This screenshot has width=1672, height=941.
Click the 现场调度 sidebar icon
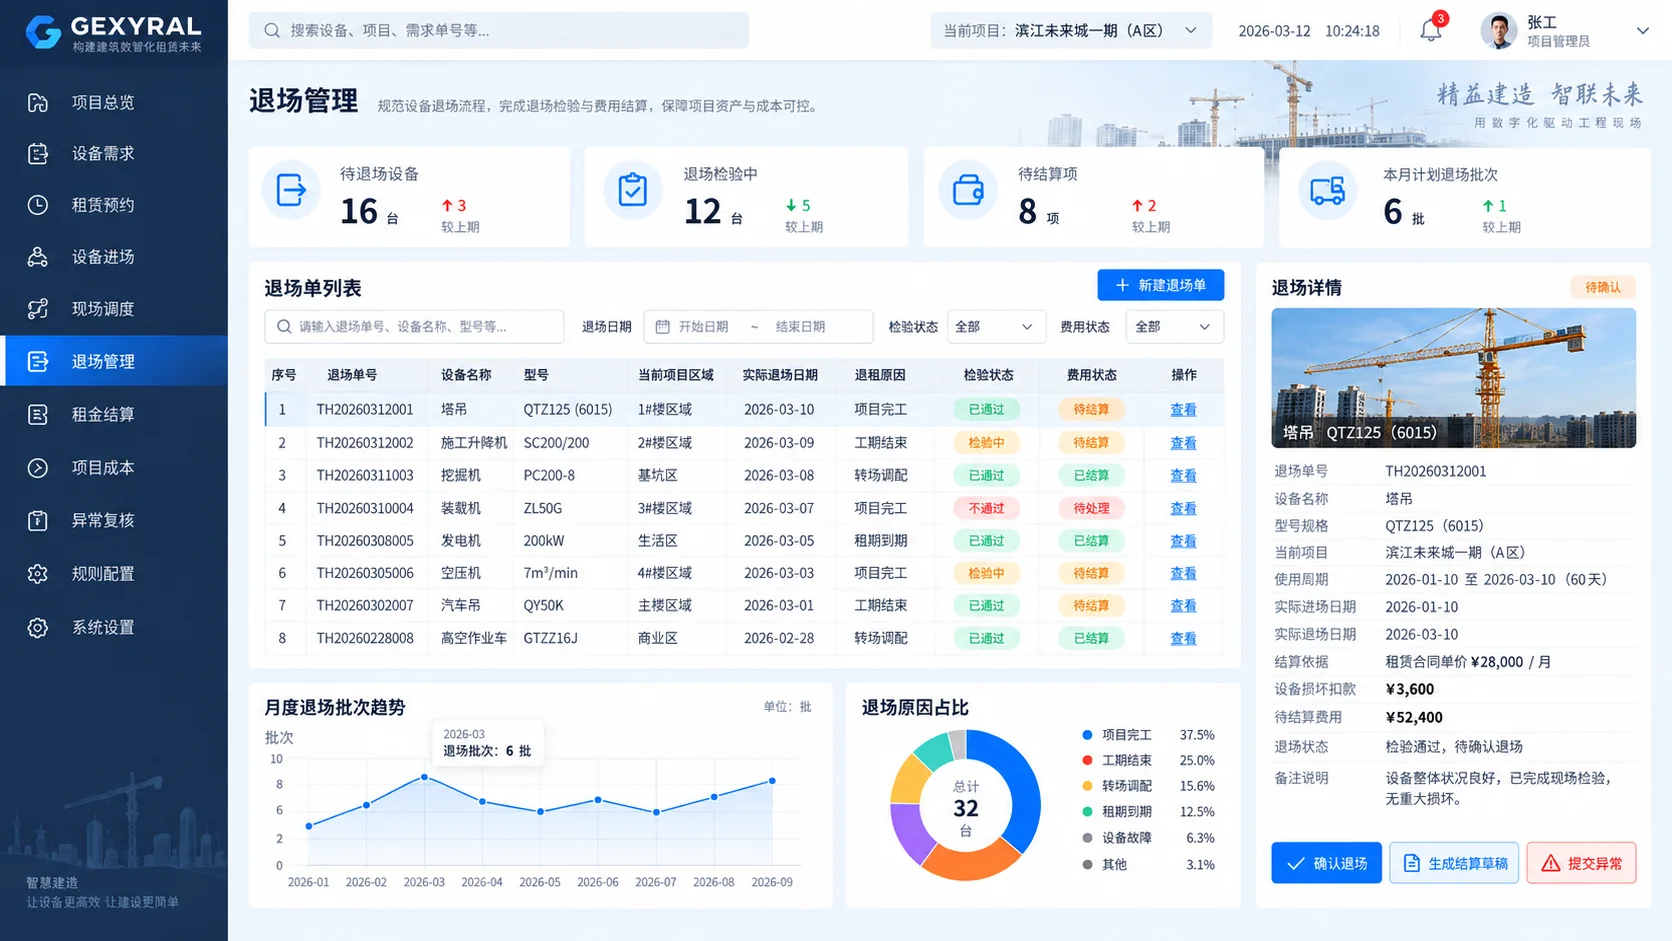[38, 309]
